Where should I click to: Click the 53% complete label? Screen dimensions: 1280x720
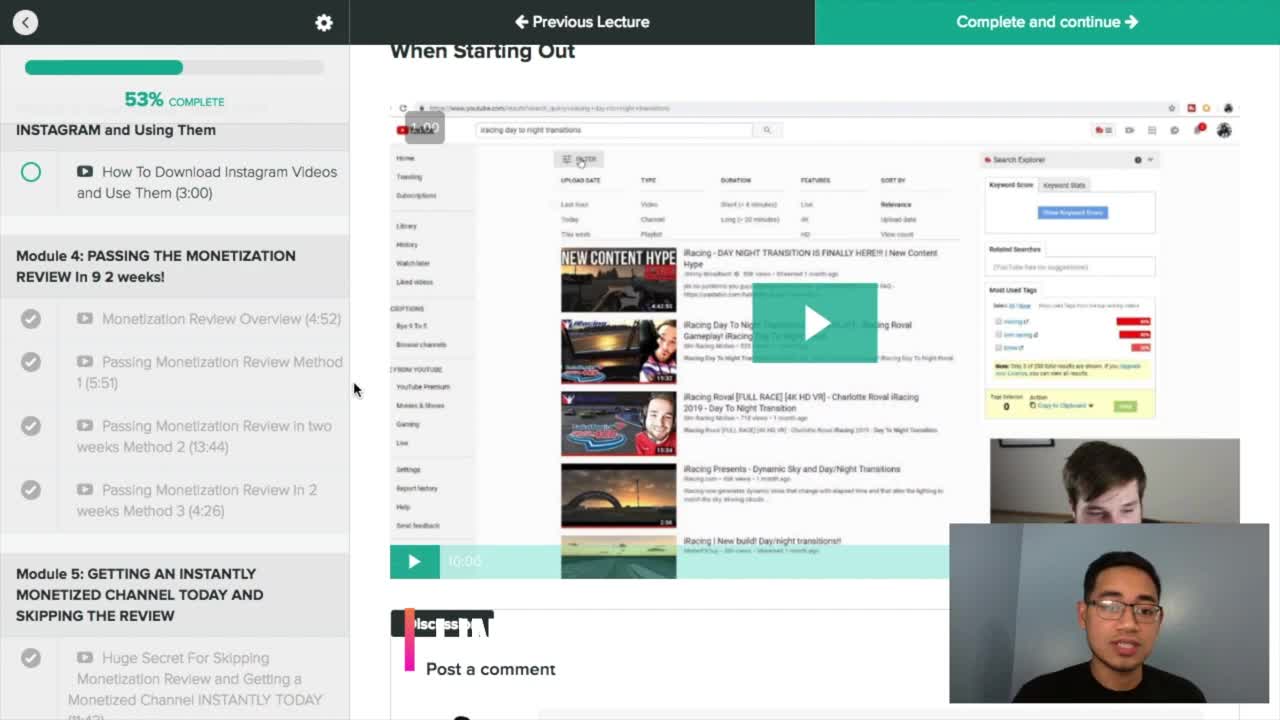click(174, 100)
